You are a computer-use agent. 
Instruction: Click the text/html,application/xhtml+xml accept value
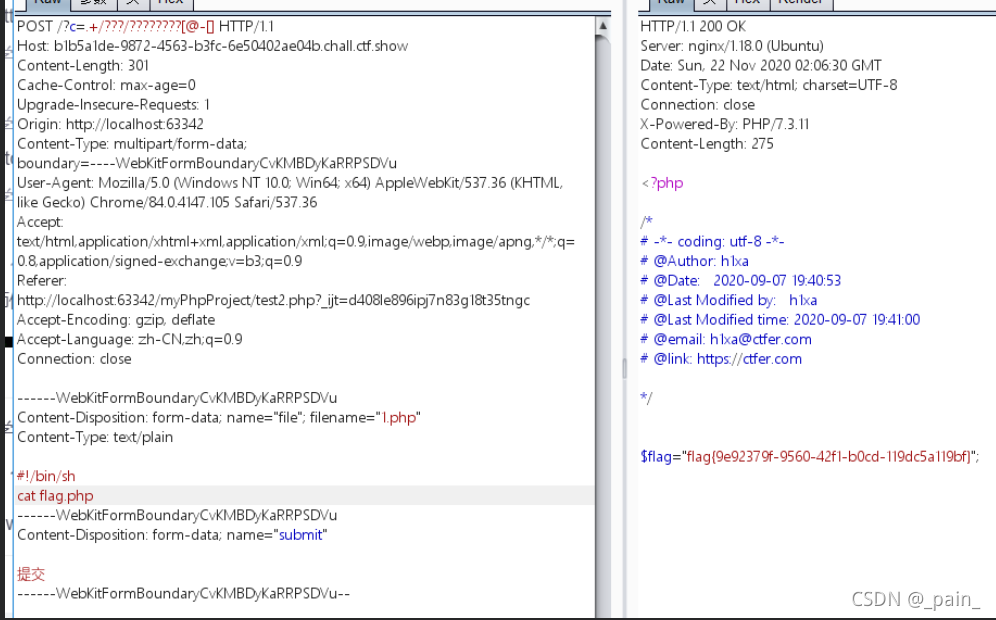(x=295, y=241)
